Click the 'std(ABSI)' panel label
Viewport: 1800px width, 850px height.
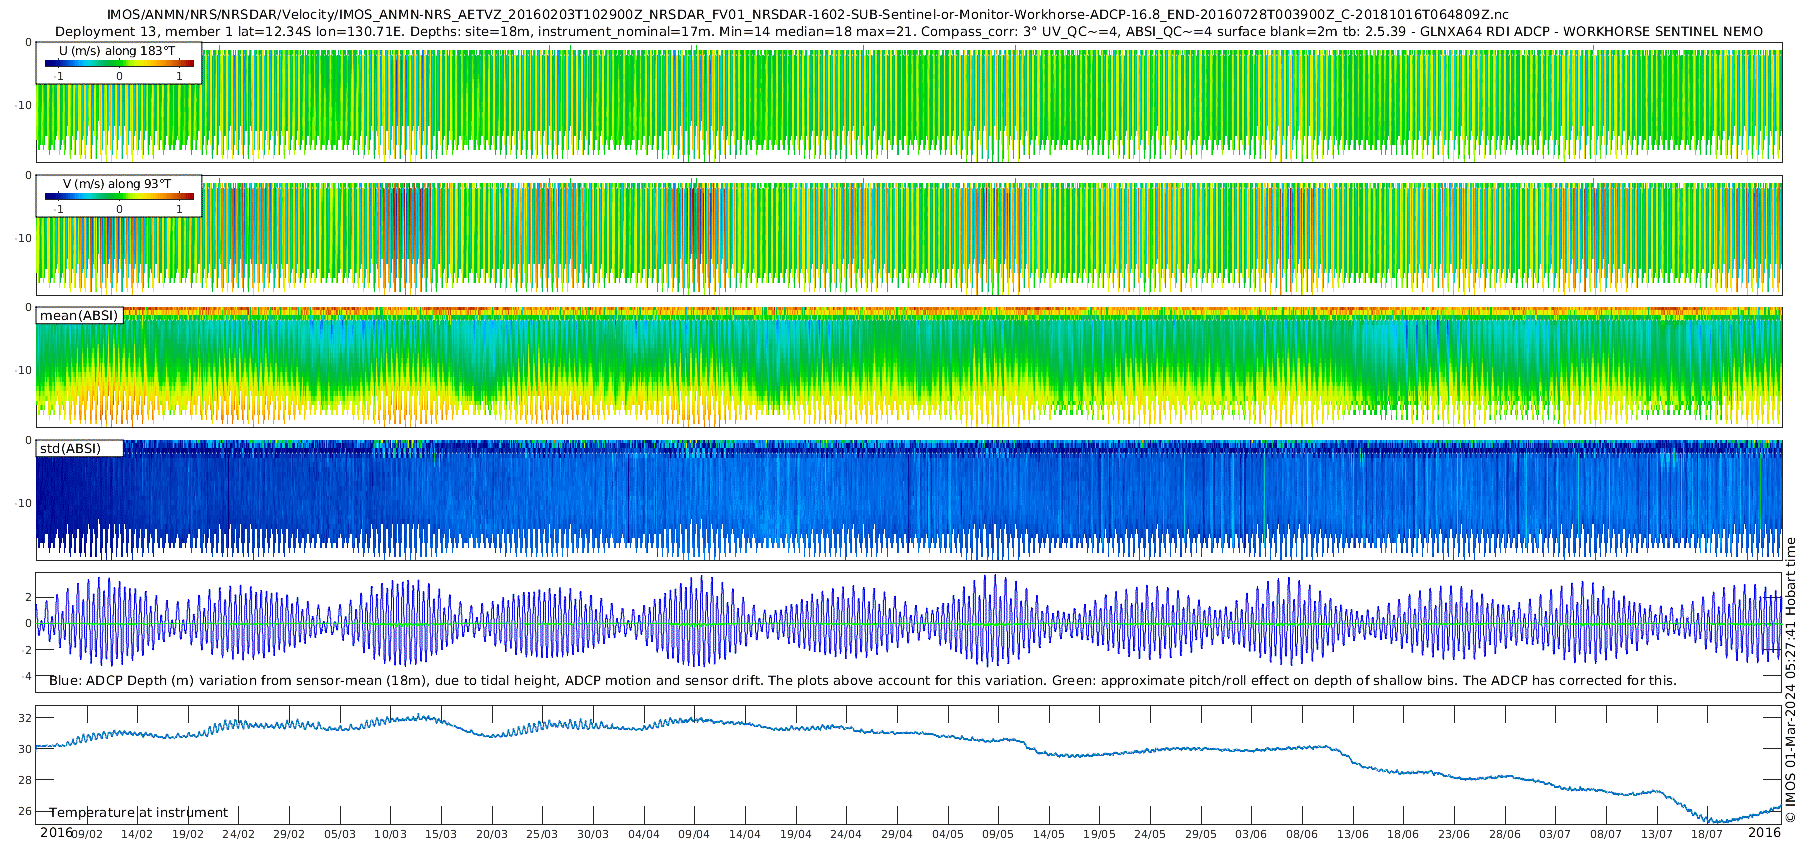70,449
